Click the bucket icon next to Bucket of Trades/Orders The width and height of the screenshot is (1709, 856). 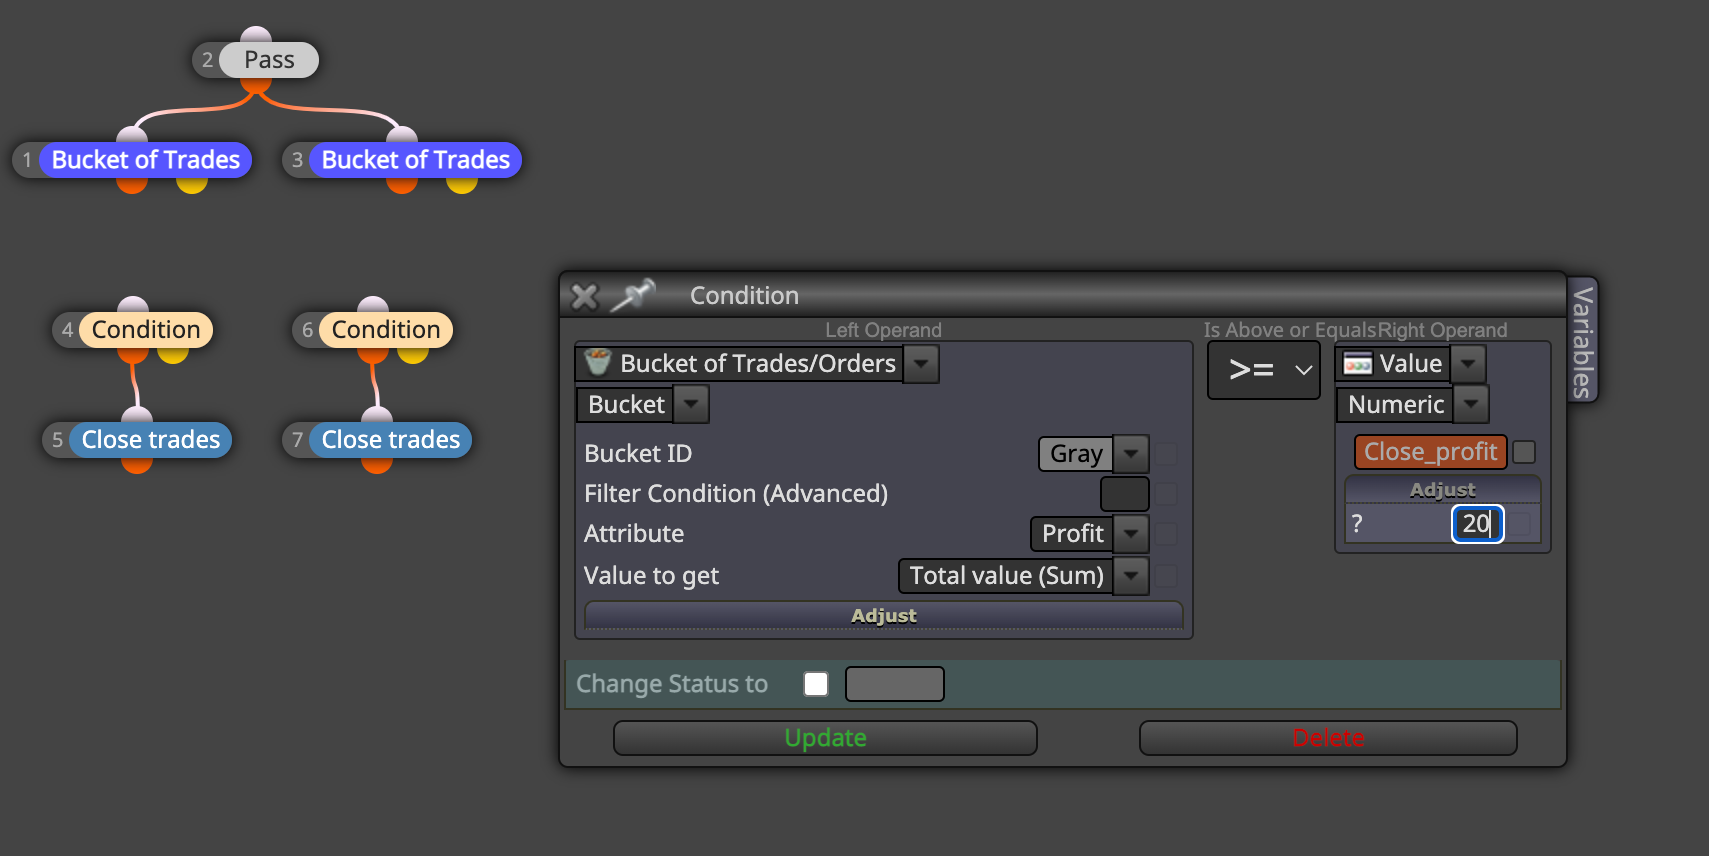598,362
